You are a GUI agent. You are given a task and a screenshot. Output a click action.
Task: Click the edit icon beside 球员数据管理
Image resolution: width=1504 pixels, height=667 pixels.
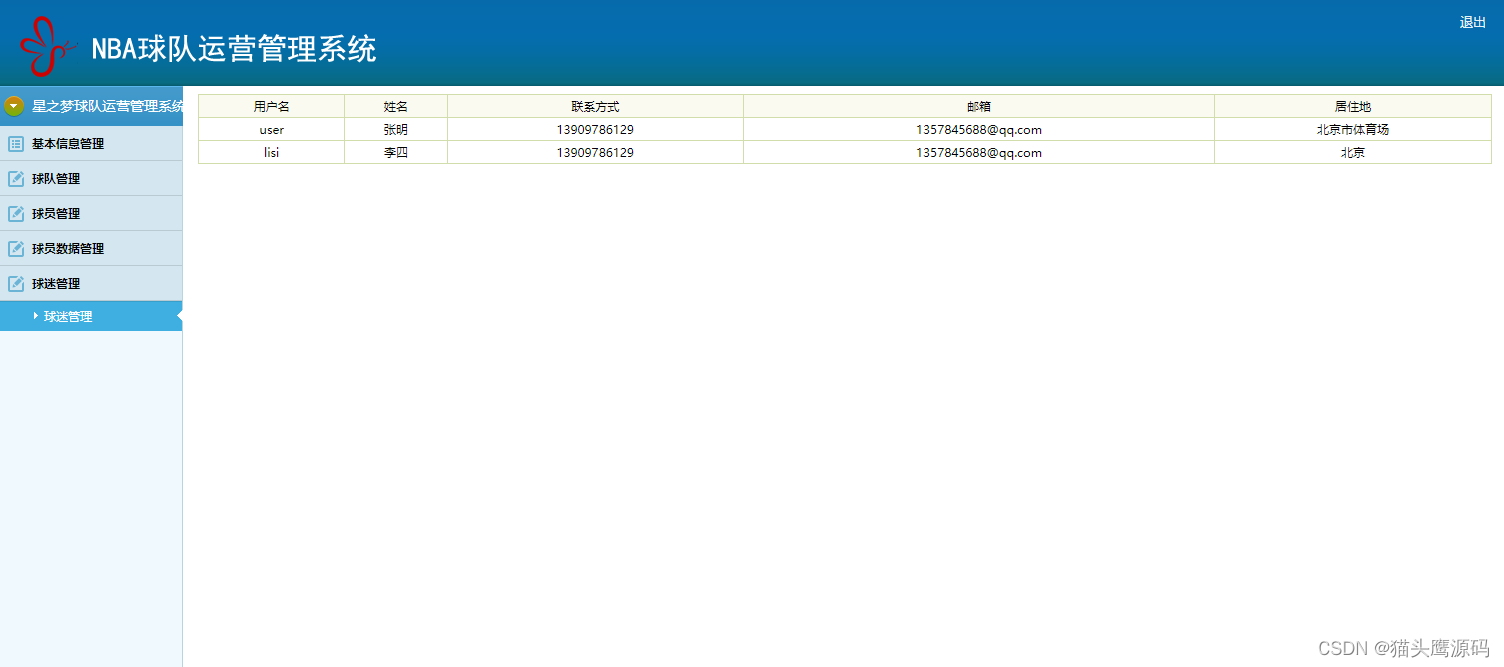(16, 249)
